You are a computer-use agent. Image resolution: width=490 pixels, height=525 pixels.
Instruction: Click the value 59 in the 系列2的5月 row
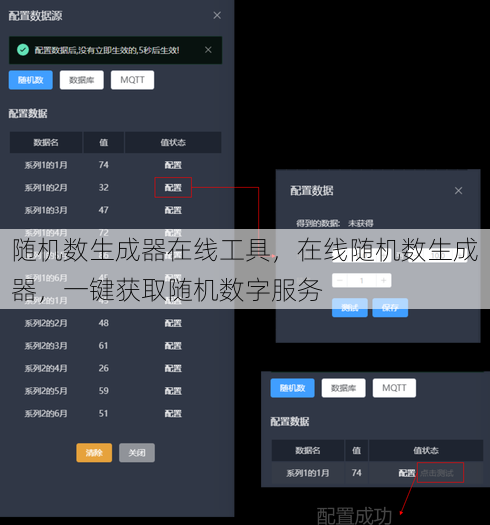[x=104, y=391]
